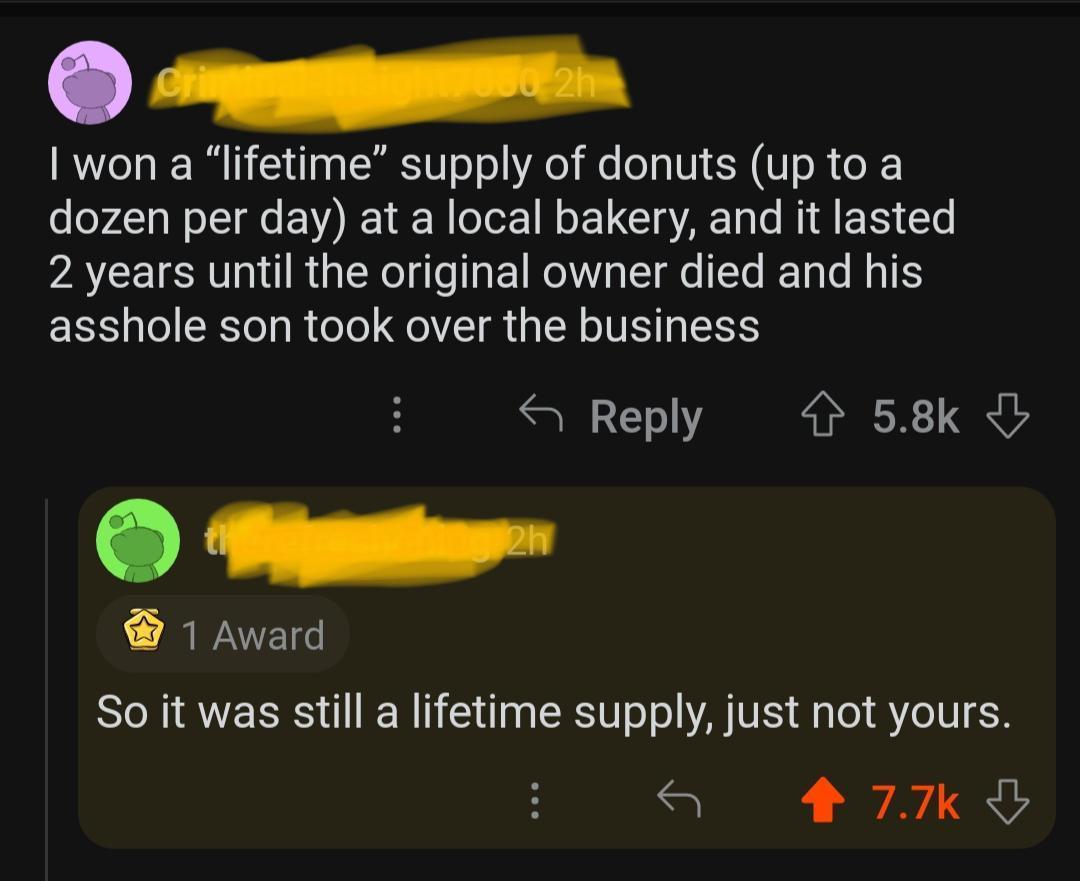Image resolution: width=1080 pixels, height=881 pixels.
Task: Tap the Reply arrow icon on the top comment
Action: tap(545, 415)
